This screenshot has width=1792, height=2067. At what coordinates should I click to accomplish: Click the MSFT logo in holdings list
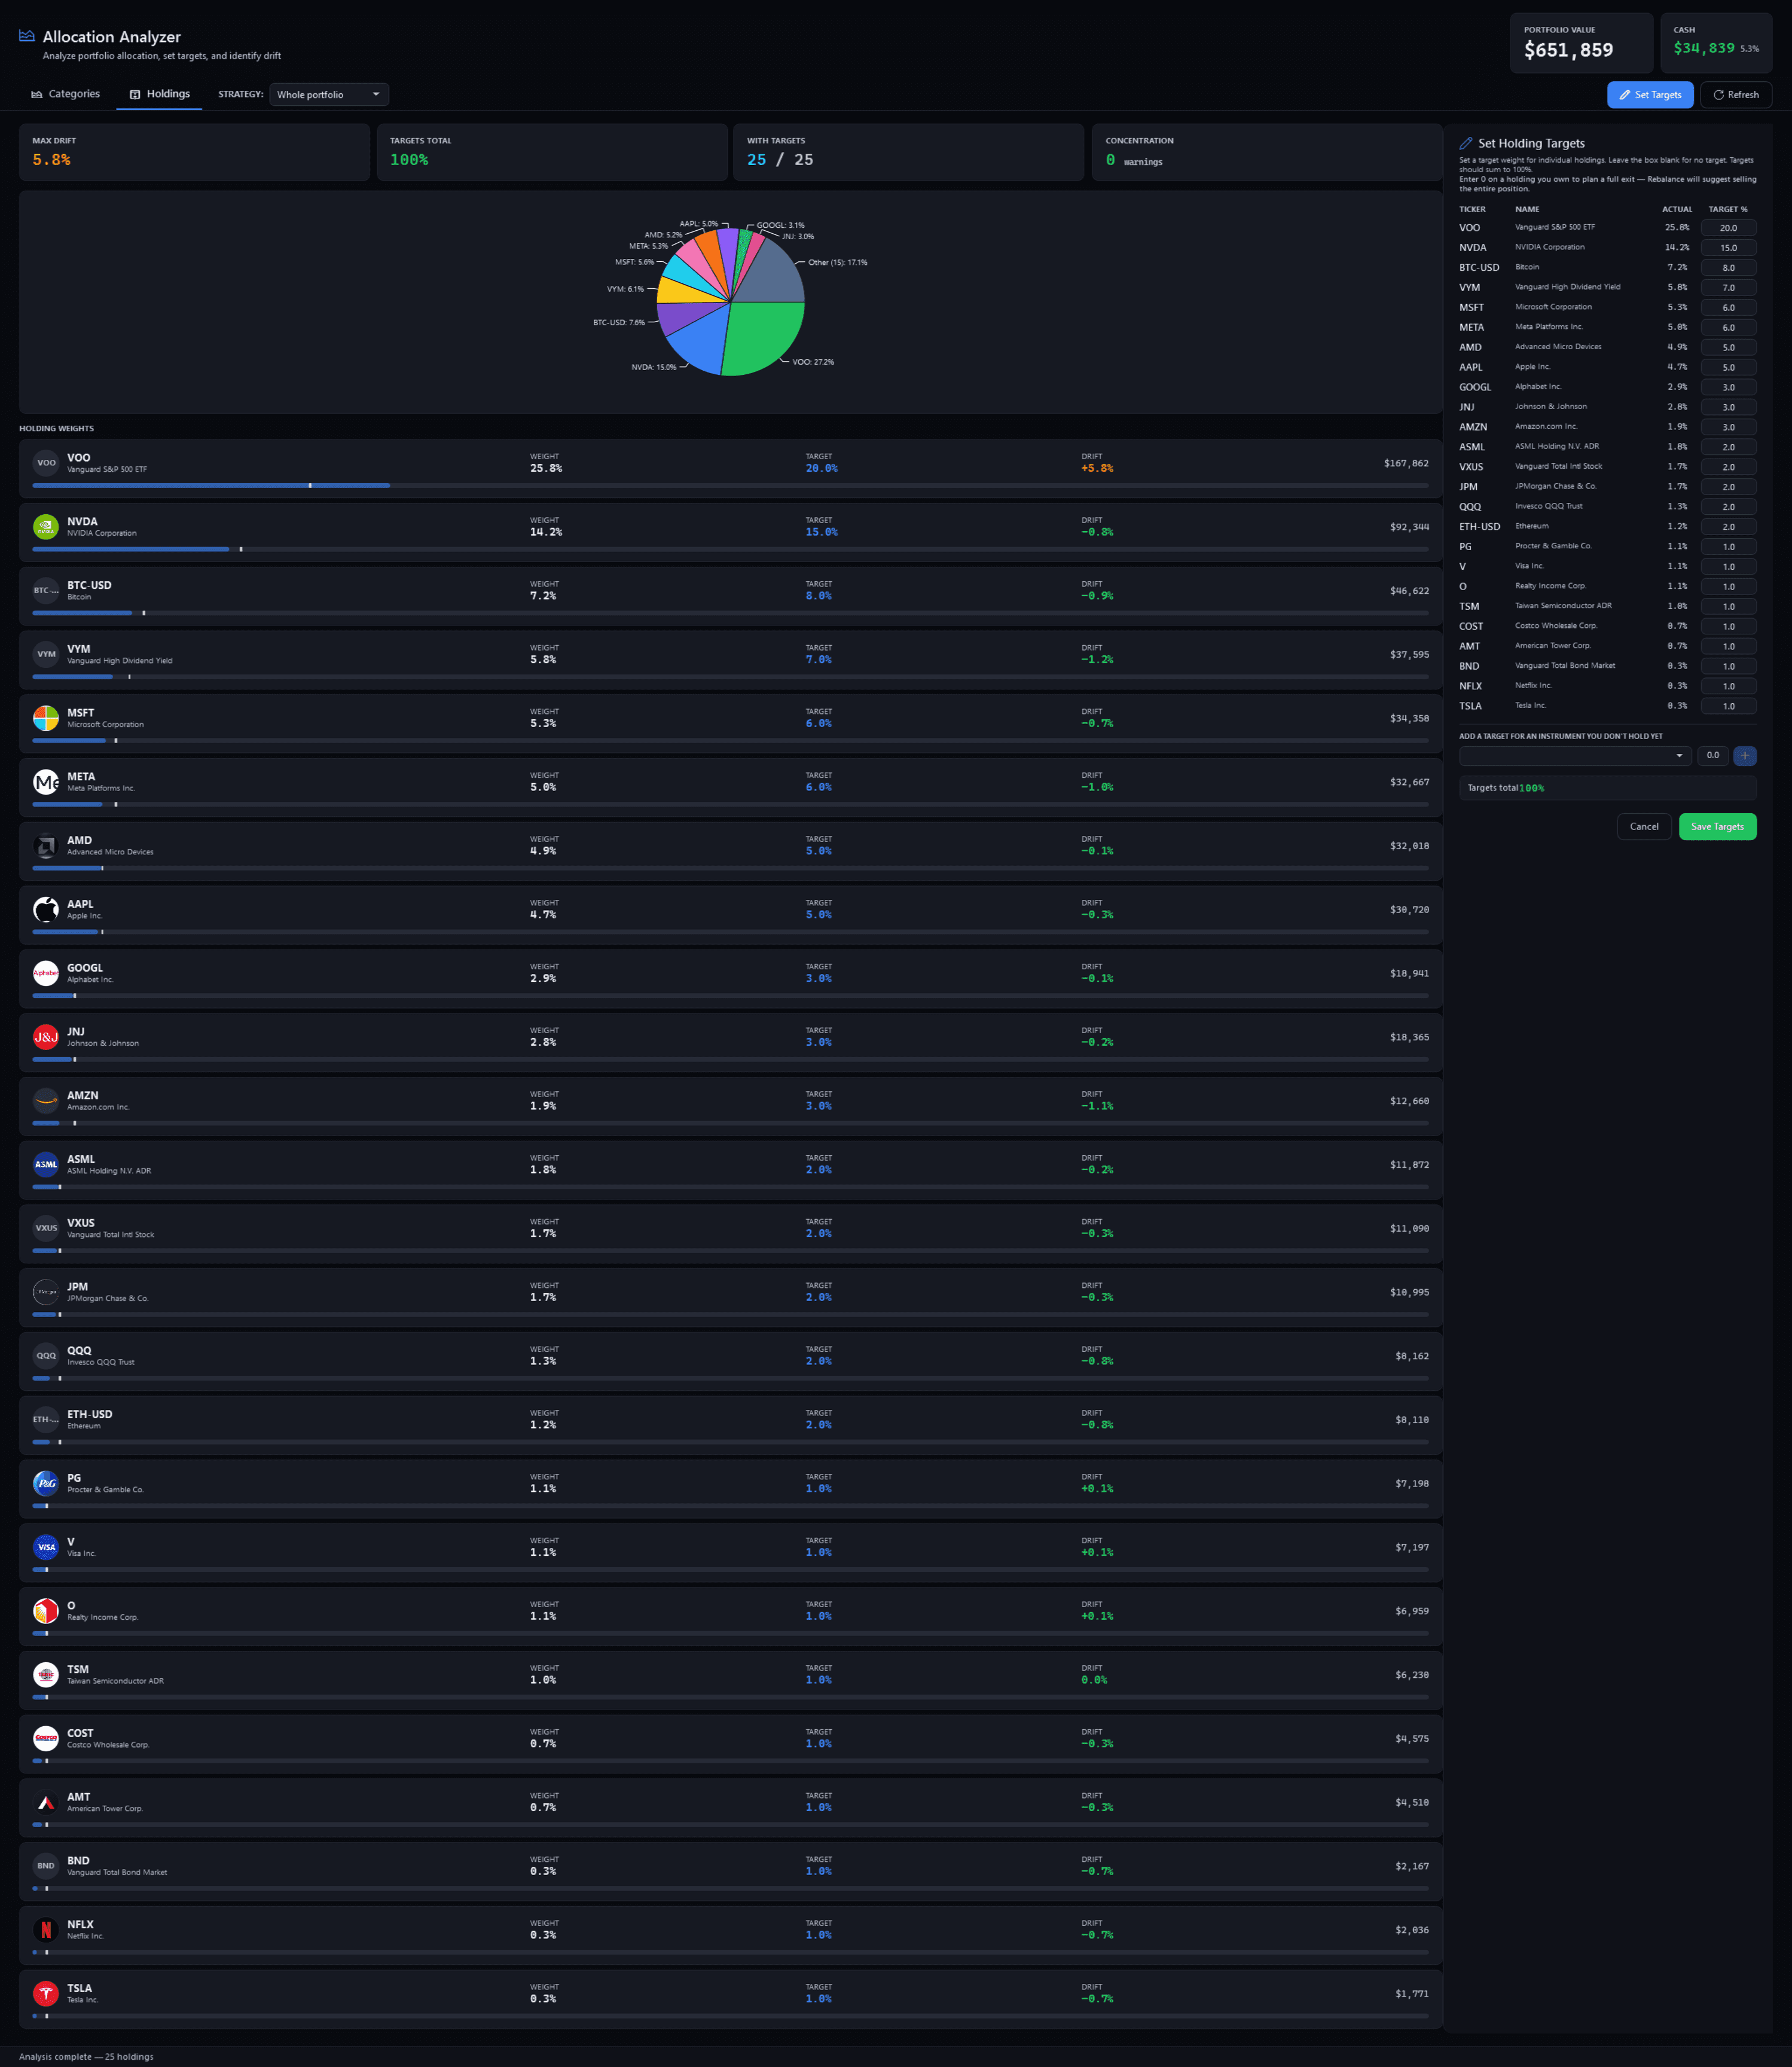[x=46, y=718]
